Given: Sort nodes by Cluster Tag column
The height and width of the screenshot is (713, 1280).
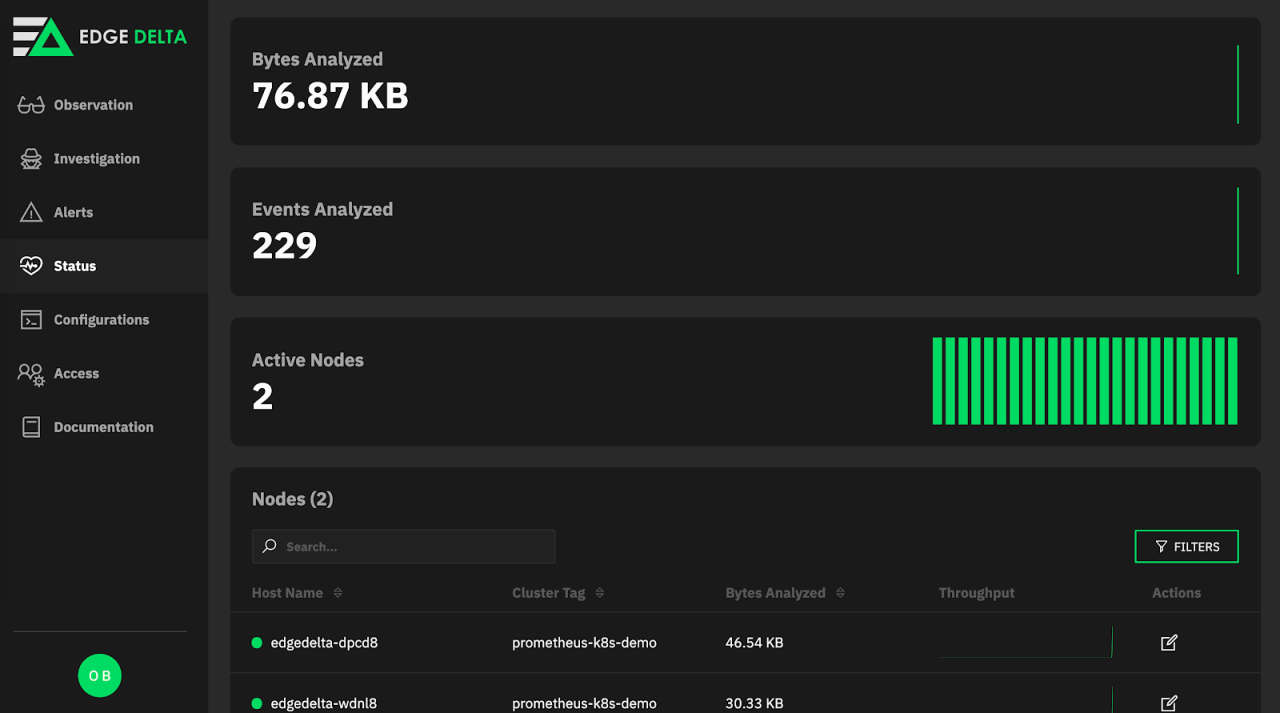Looking at the screenshot, I should tap(599, 593).
